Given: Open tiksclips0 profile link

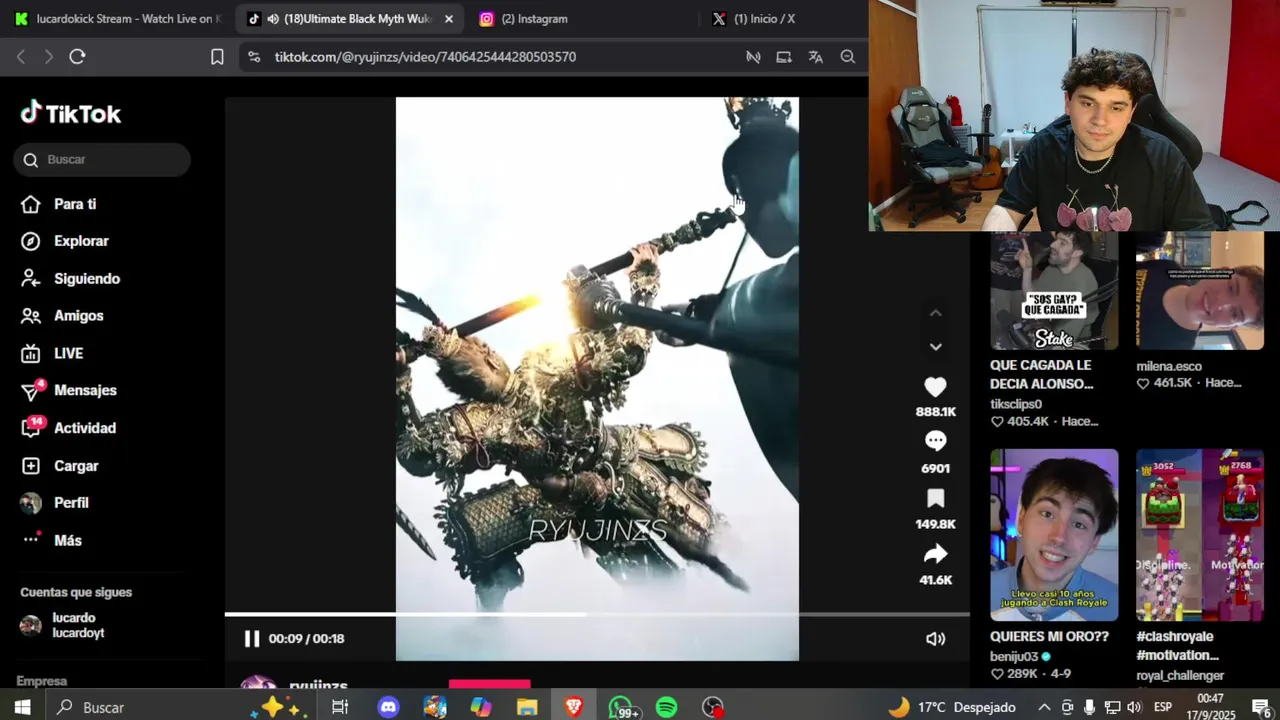Looking at the screenshot, I should click(1016, 405).
